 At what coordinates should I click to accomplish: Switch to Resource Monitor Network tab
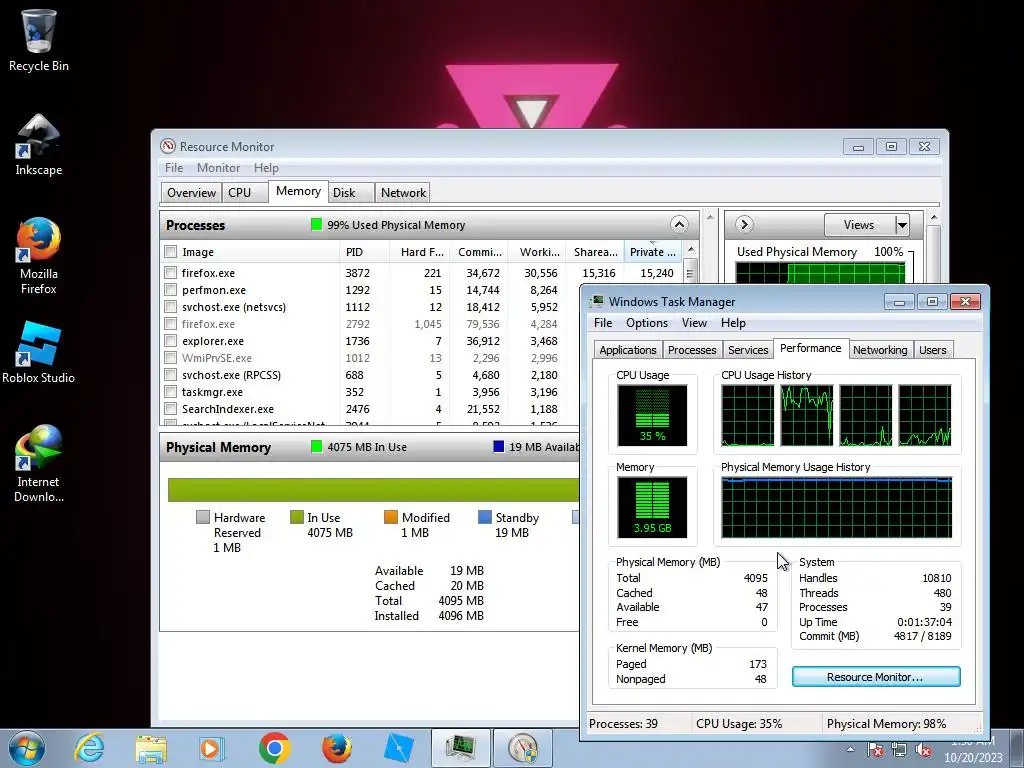point(404,193)
